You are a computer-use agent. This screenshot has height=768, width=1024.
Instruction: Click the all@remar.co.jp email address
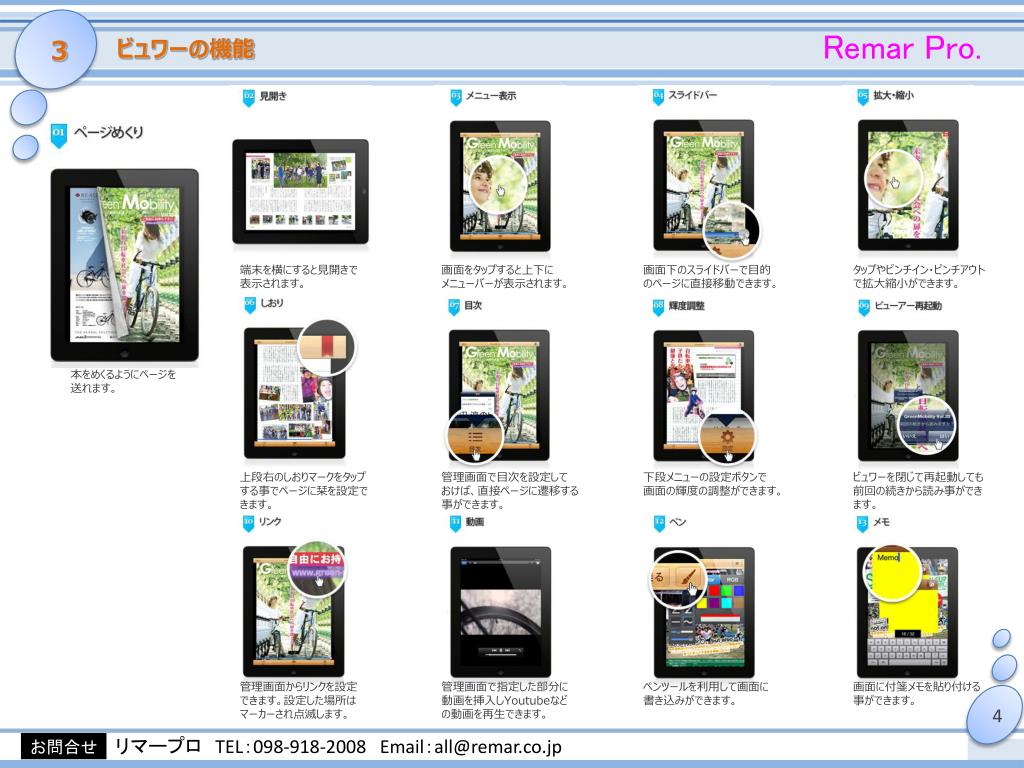click(x=498, y=746)
